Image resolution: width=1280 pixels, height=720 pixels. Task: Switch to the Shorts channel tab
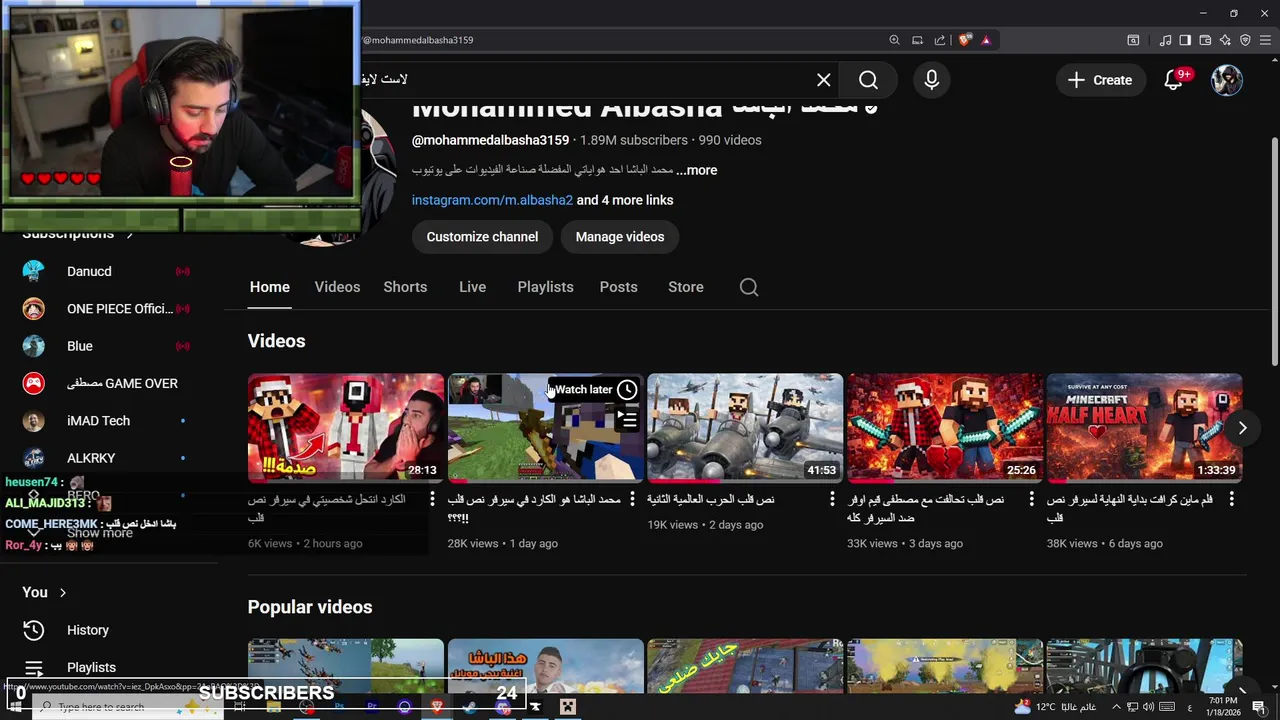point(405,287)
